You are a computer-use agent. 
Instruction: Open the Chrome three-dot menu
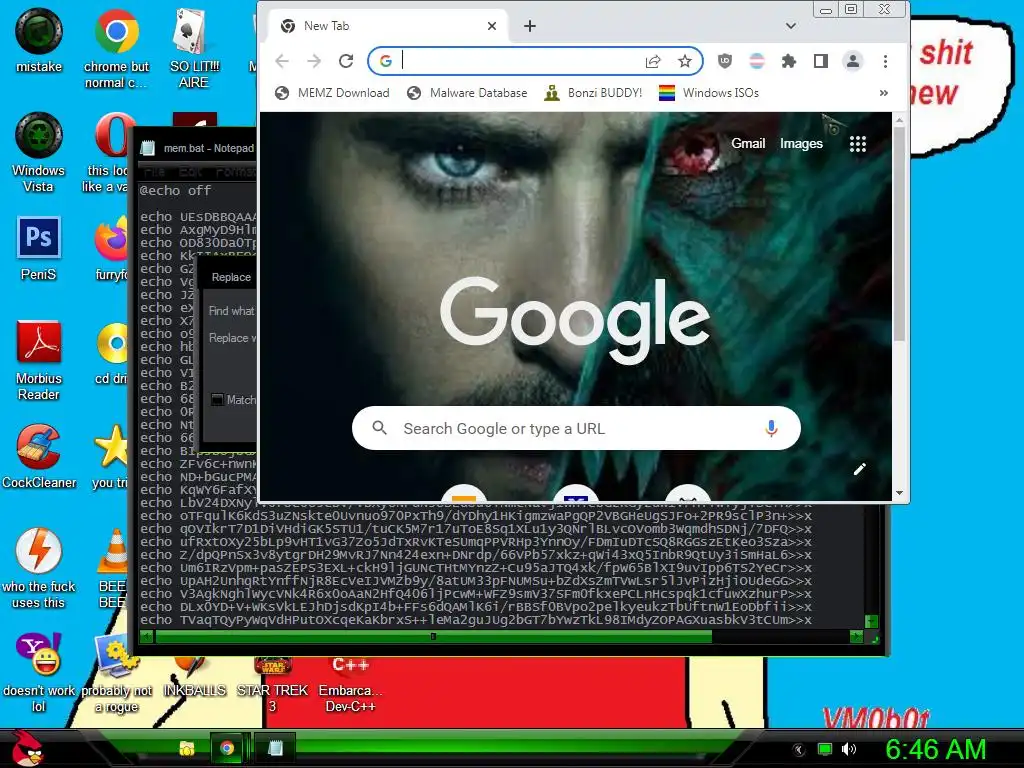pyautogui.click(x=886, y=61)
